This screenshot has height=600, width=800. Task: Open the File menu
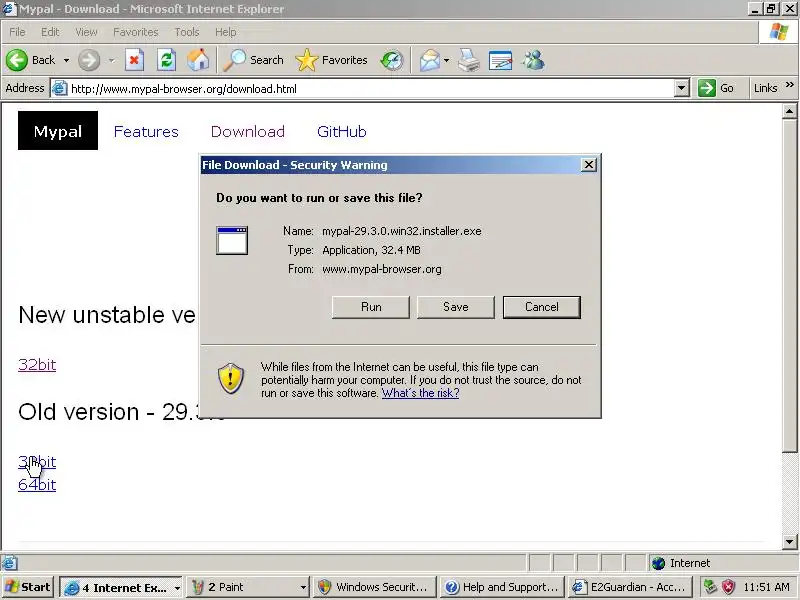17,32
